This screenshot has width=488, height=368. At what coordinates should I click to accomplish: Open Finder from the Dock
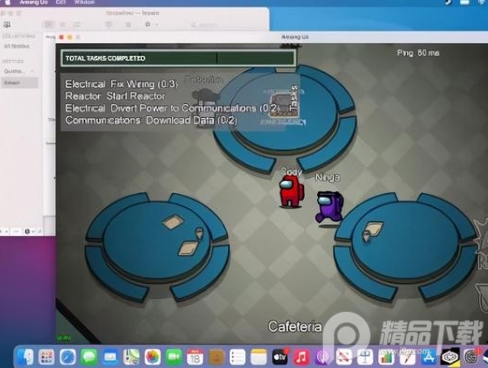[x=25, y=358]
